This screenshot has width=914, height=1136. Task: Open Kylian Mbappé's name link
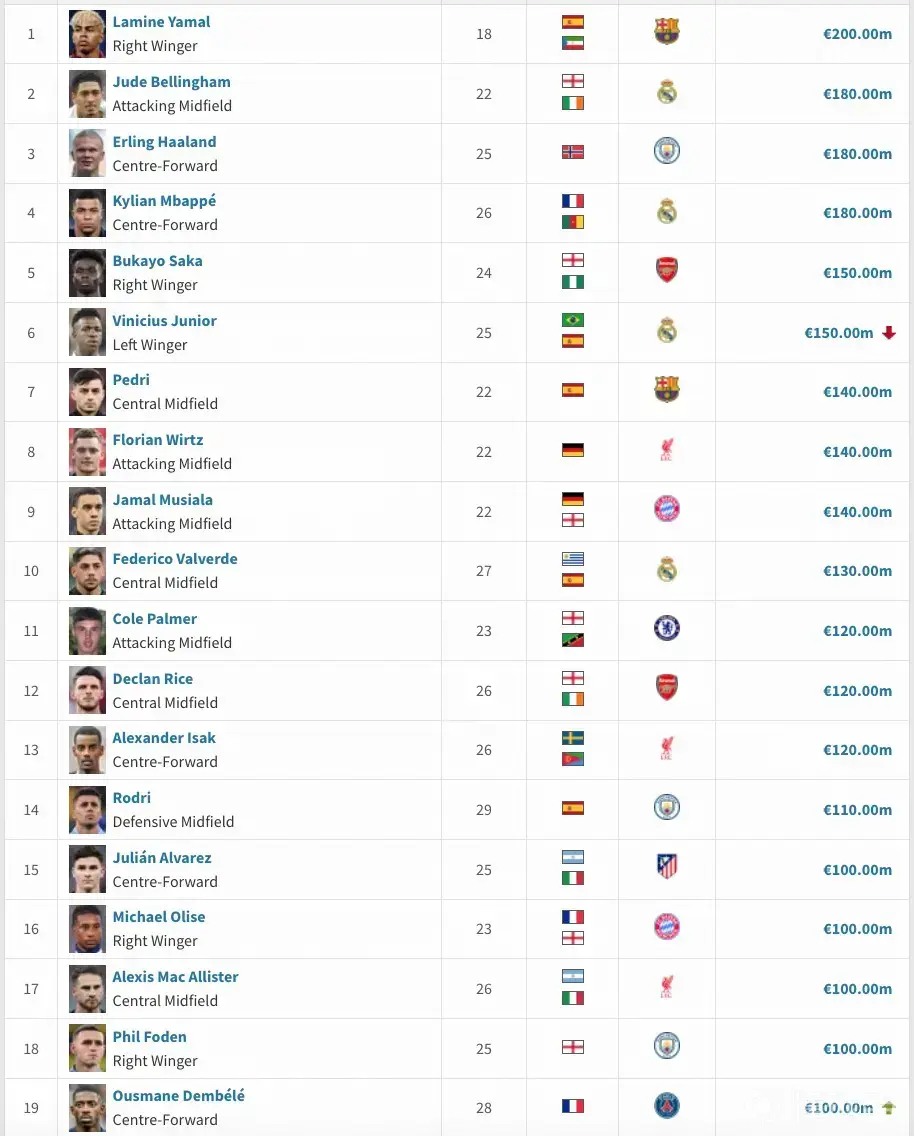point(164,201)
